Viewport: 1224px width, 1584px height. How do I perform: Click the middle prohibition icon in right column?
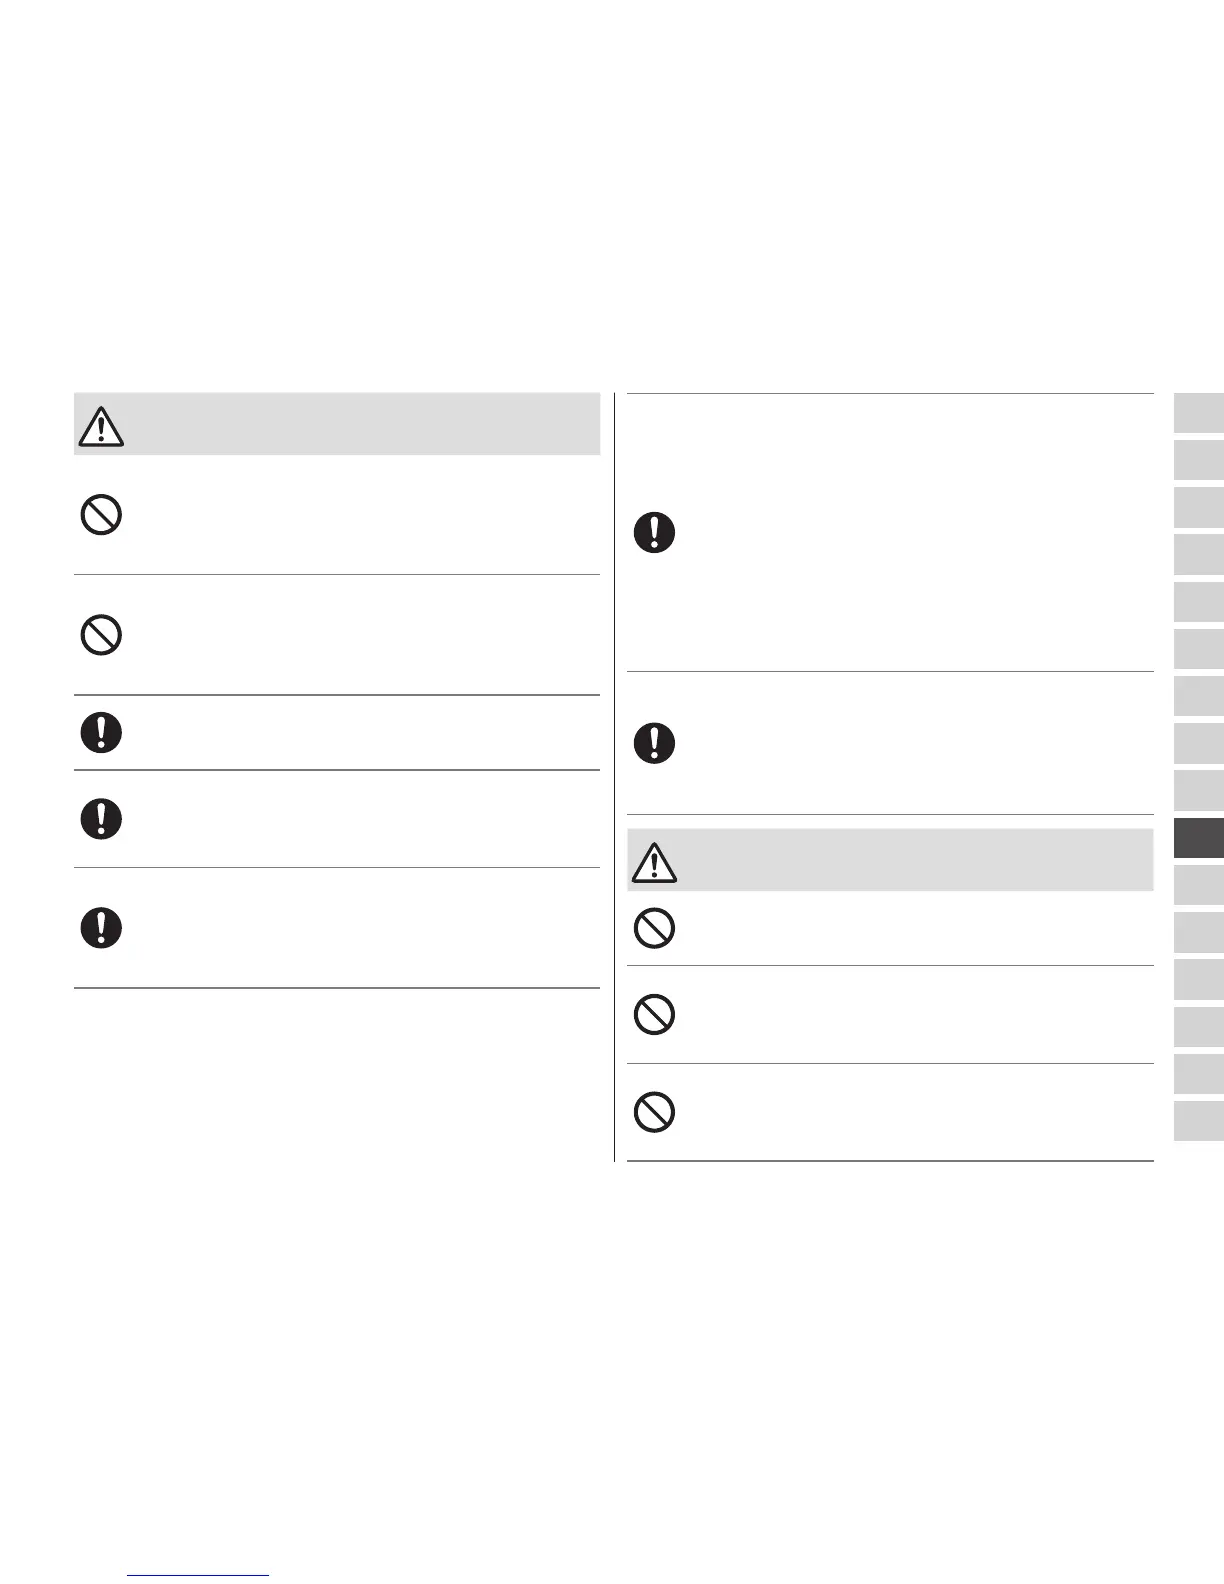coord(654,1015)
